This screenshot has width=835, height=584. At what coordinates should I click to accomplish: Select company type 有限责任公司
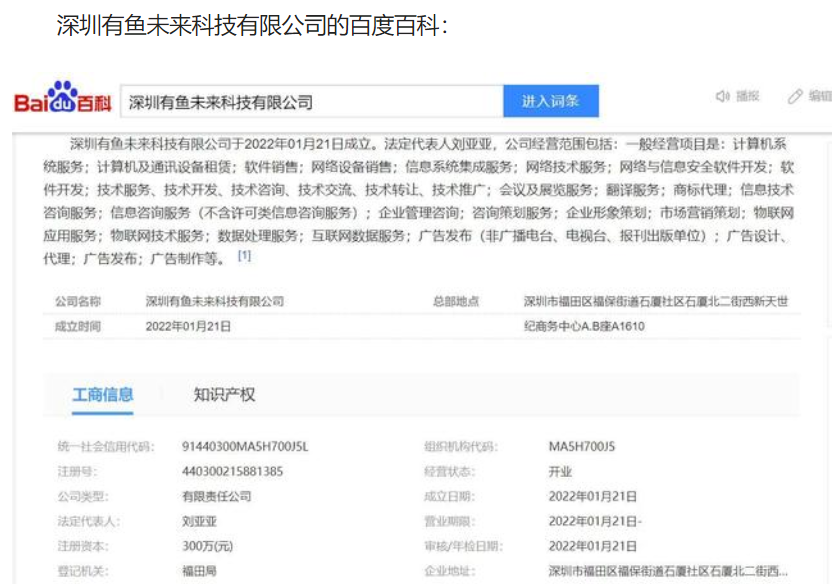[216, 496]
